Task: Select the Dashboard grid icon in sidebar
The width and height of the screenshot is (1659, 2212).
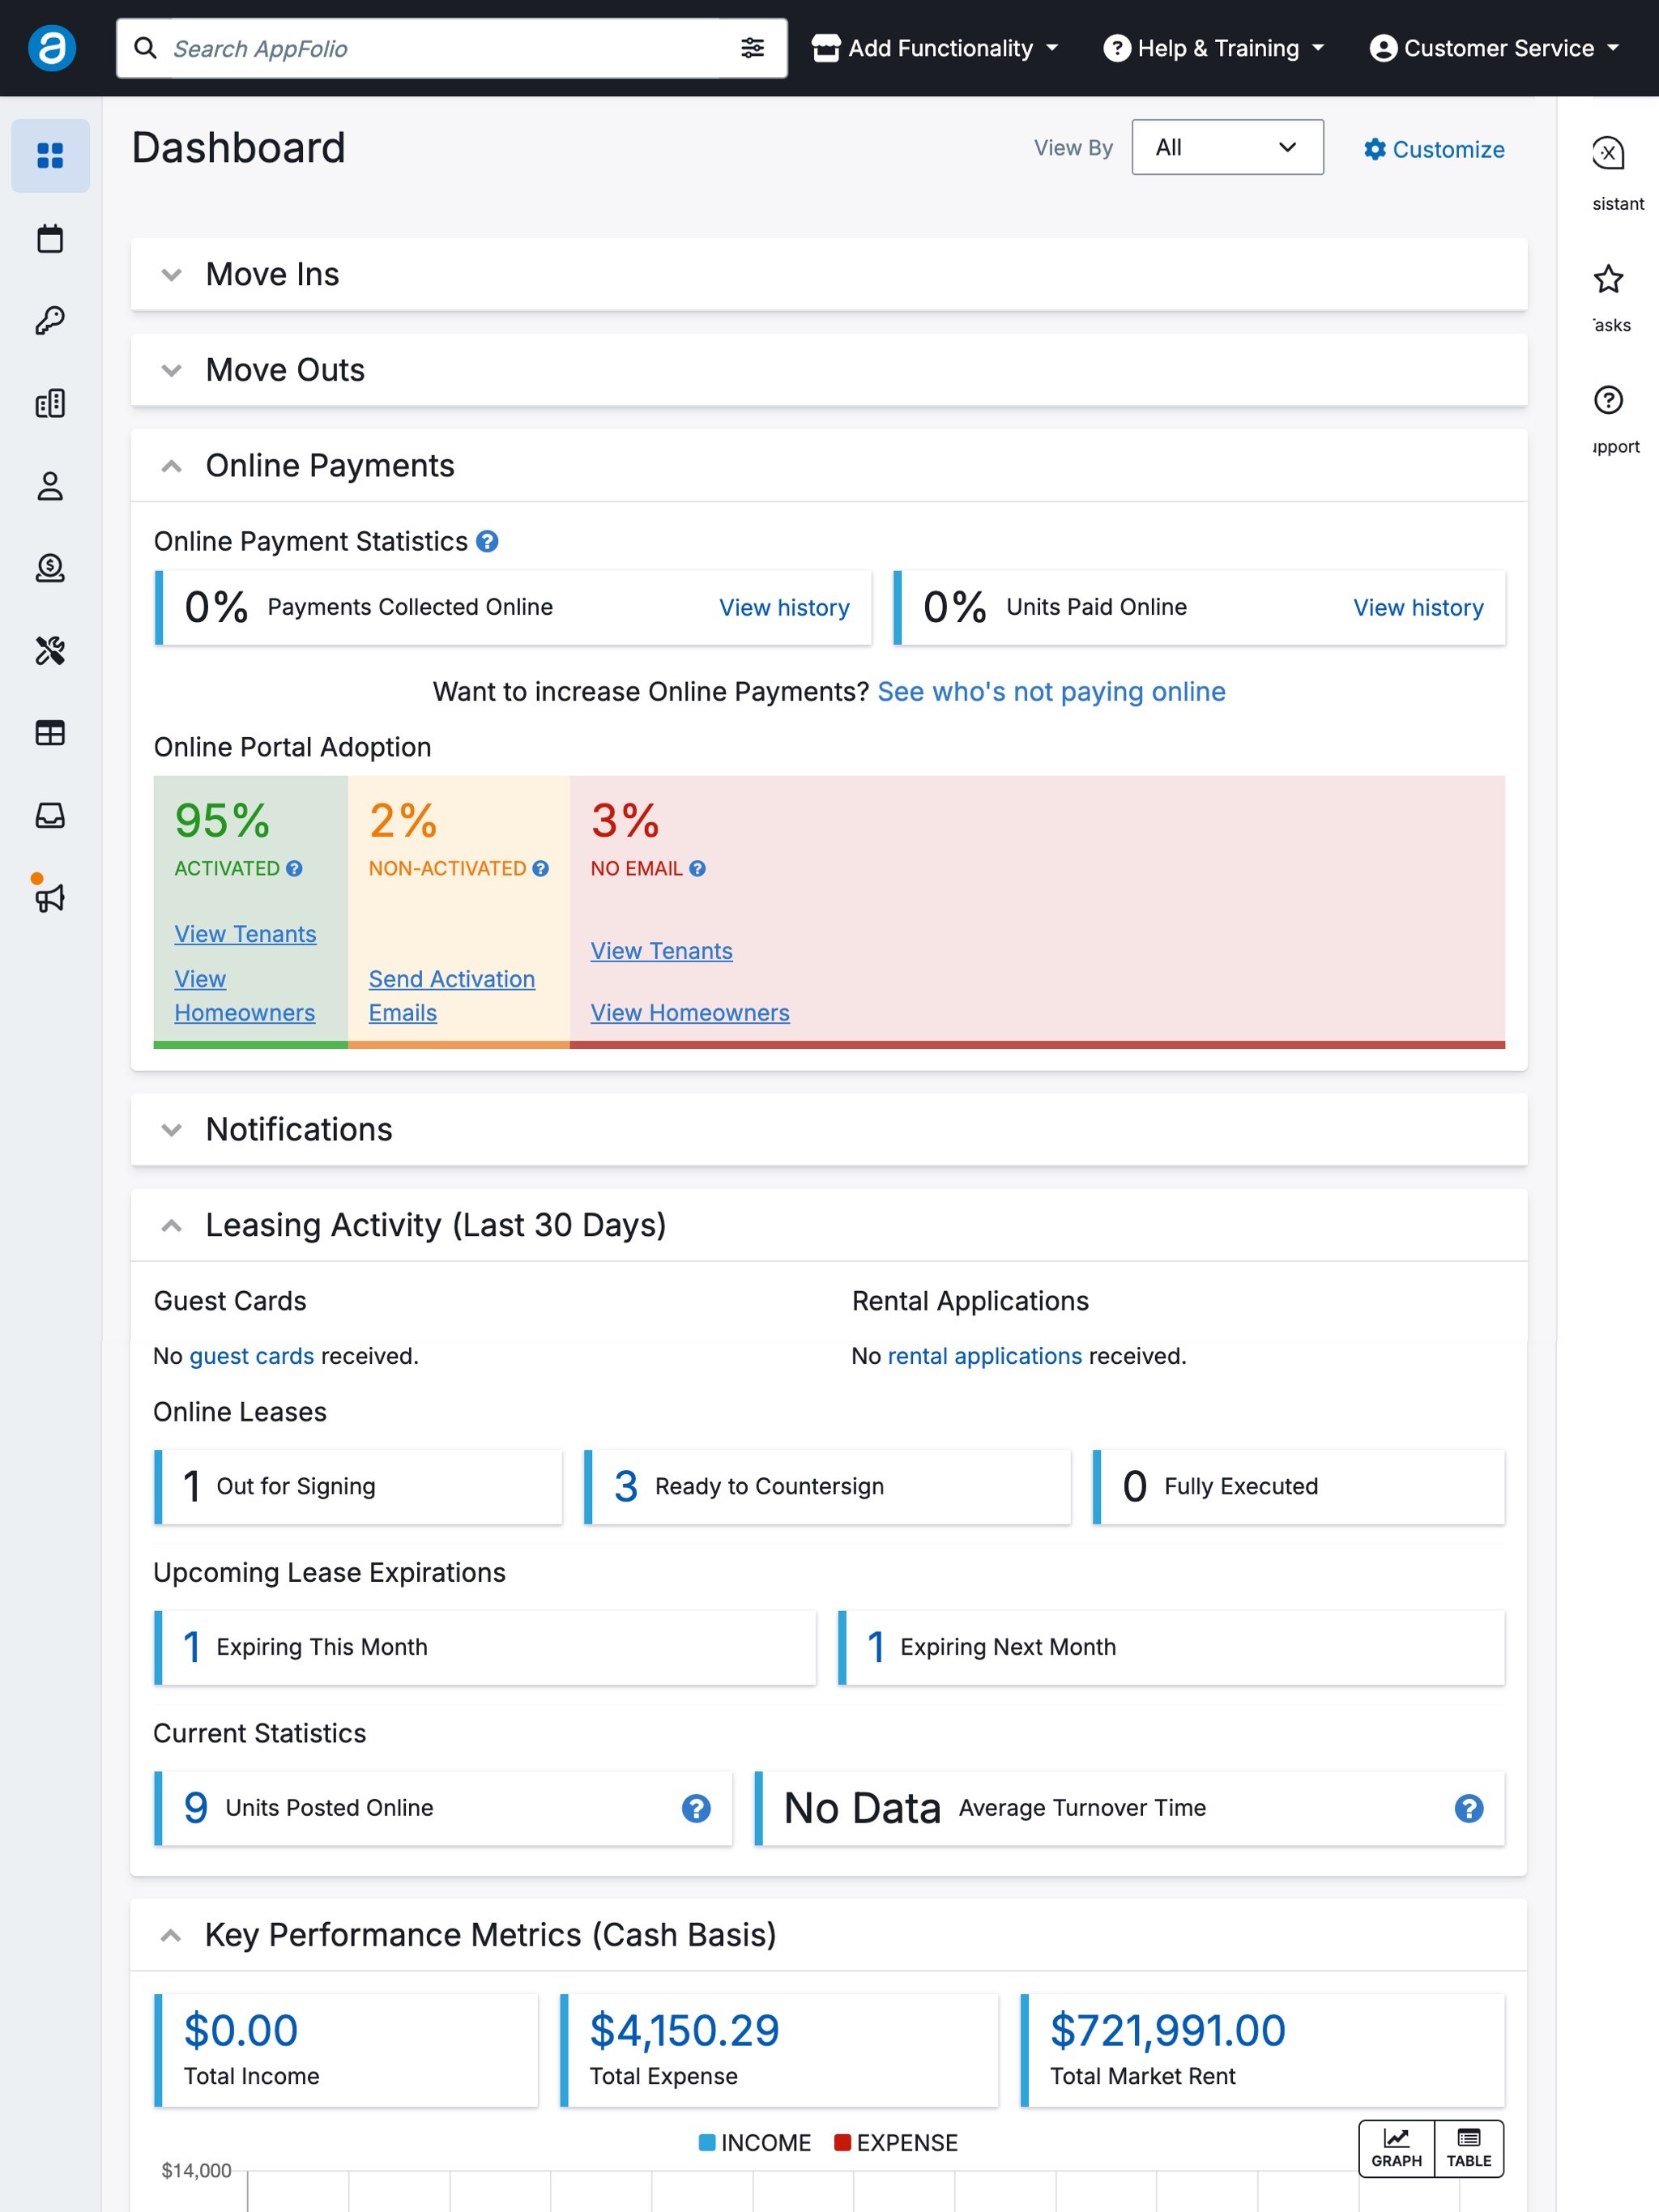Action: [50, 156]
